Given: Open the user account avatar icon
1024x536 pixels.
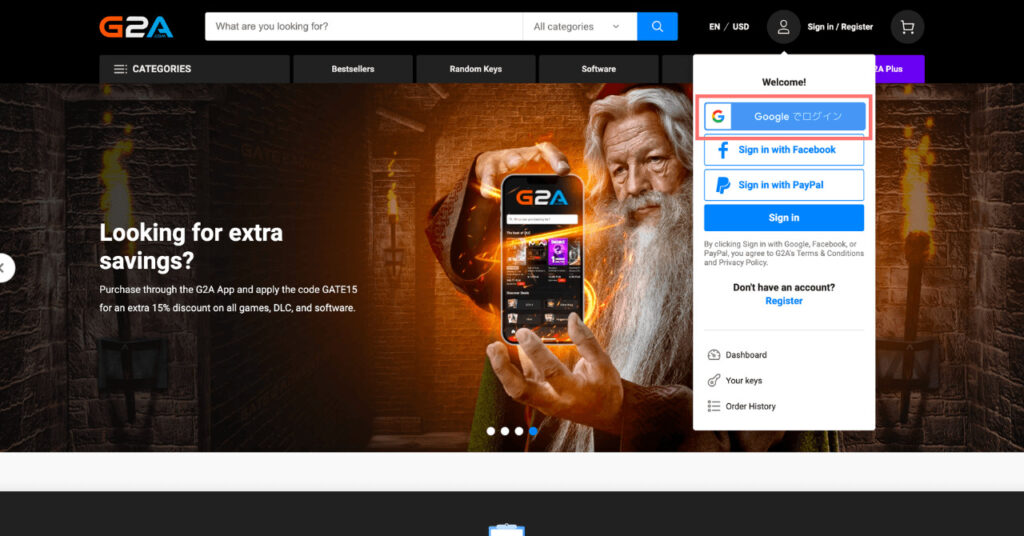Looking at the screenshot, I should 783,27.
